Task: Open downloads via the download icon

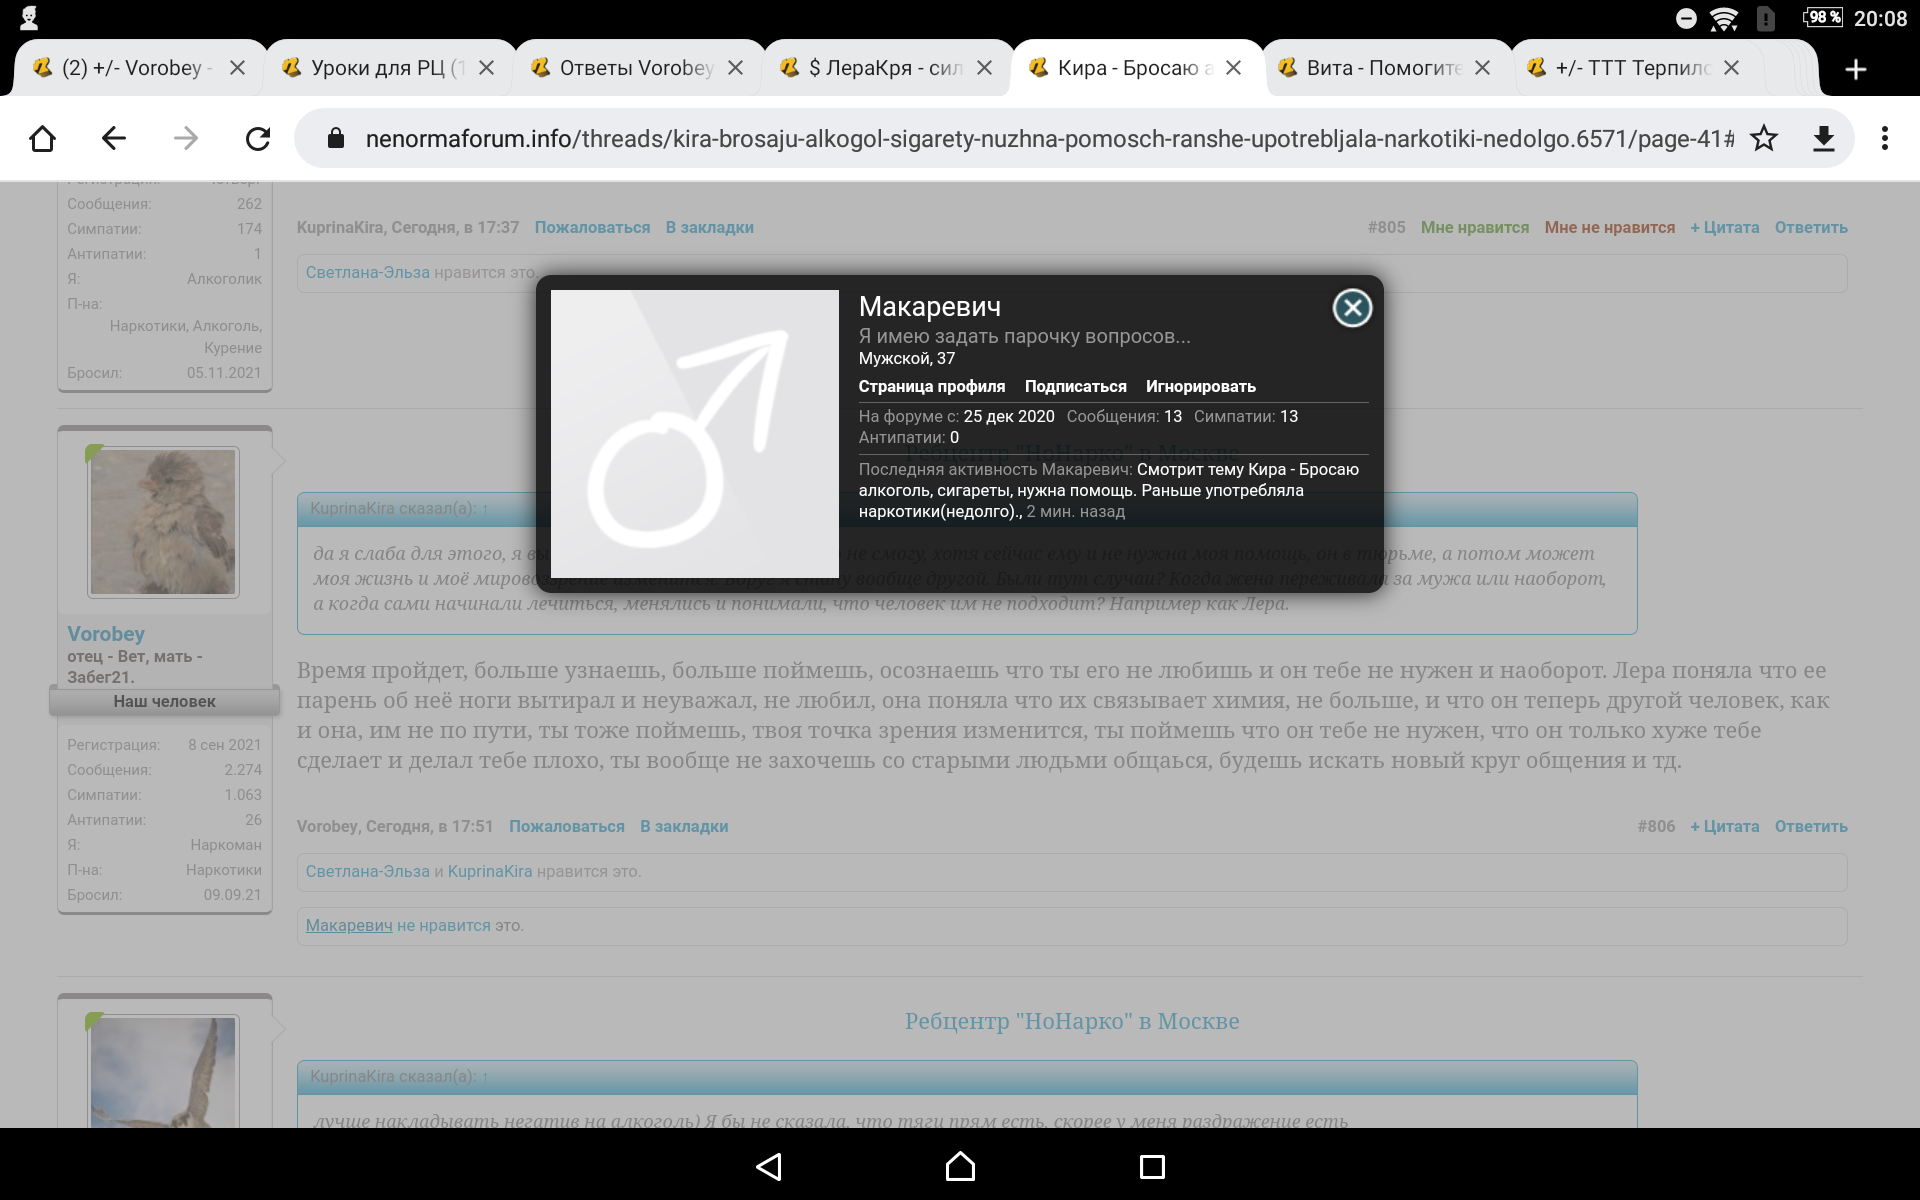Action: 1824,139
